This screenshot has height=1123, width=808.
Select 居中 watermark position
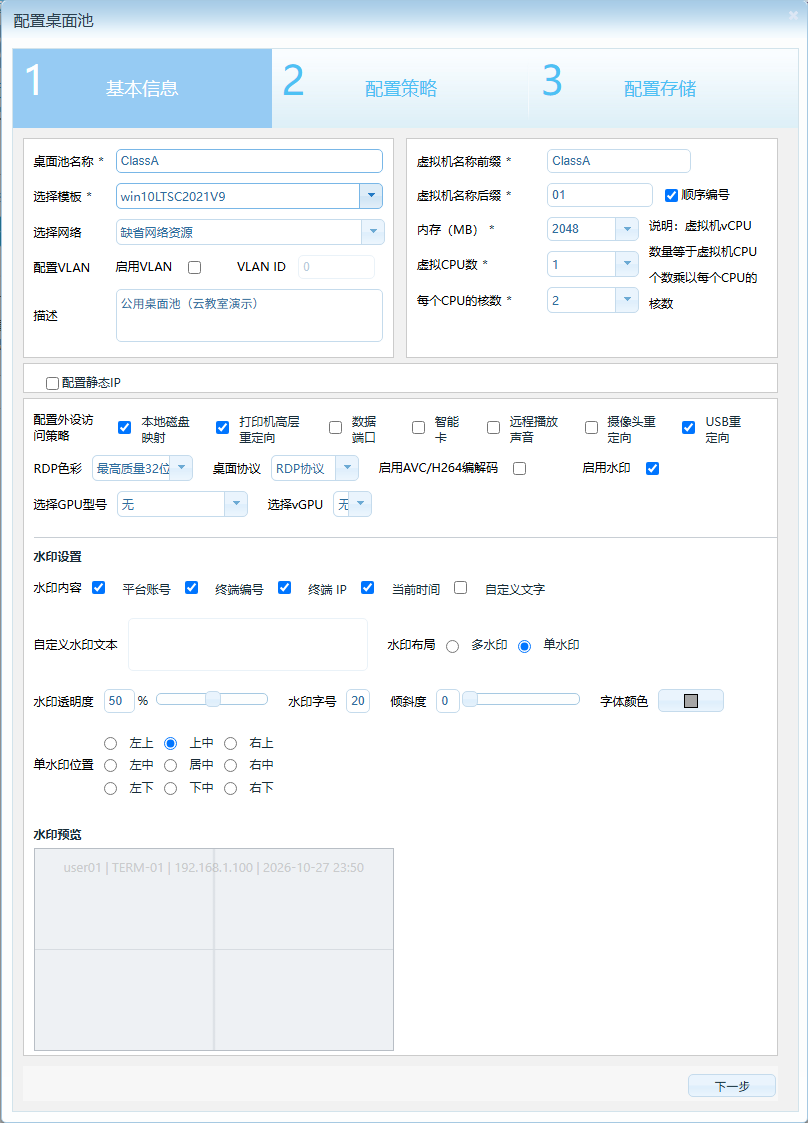pos(170,766)
